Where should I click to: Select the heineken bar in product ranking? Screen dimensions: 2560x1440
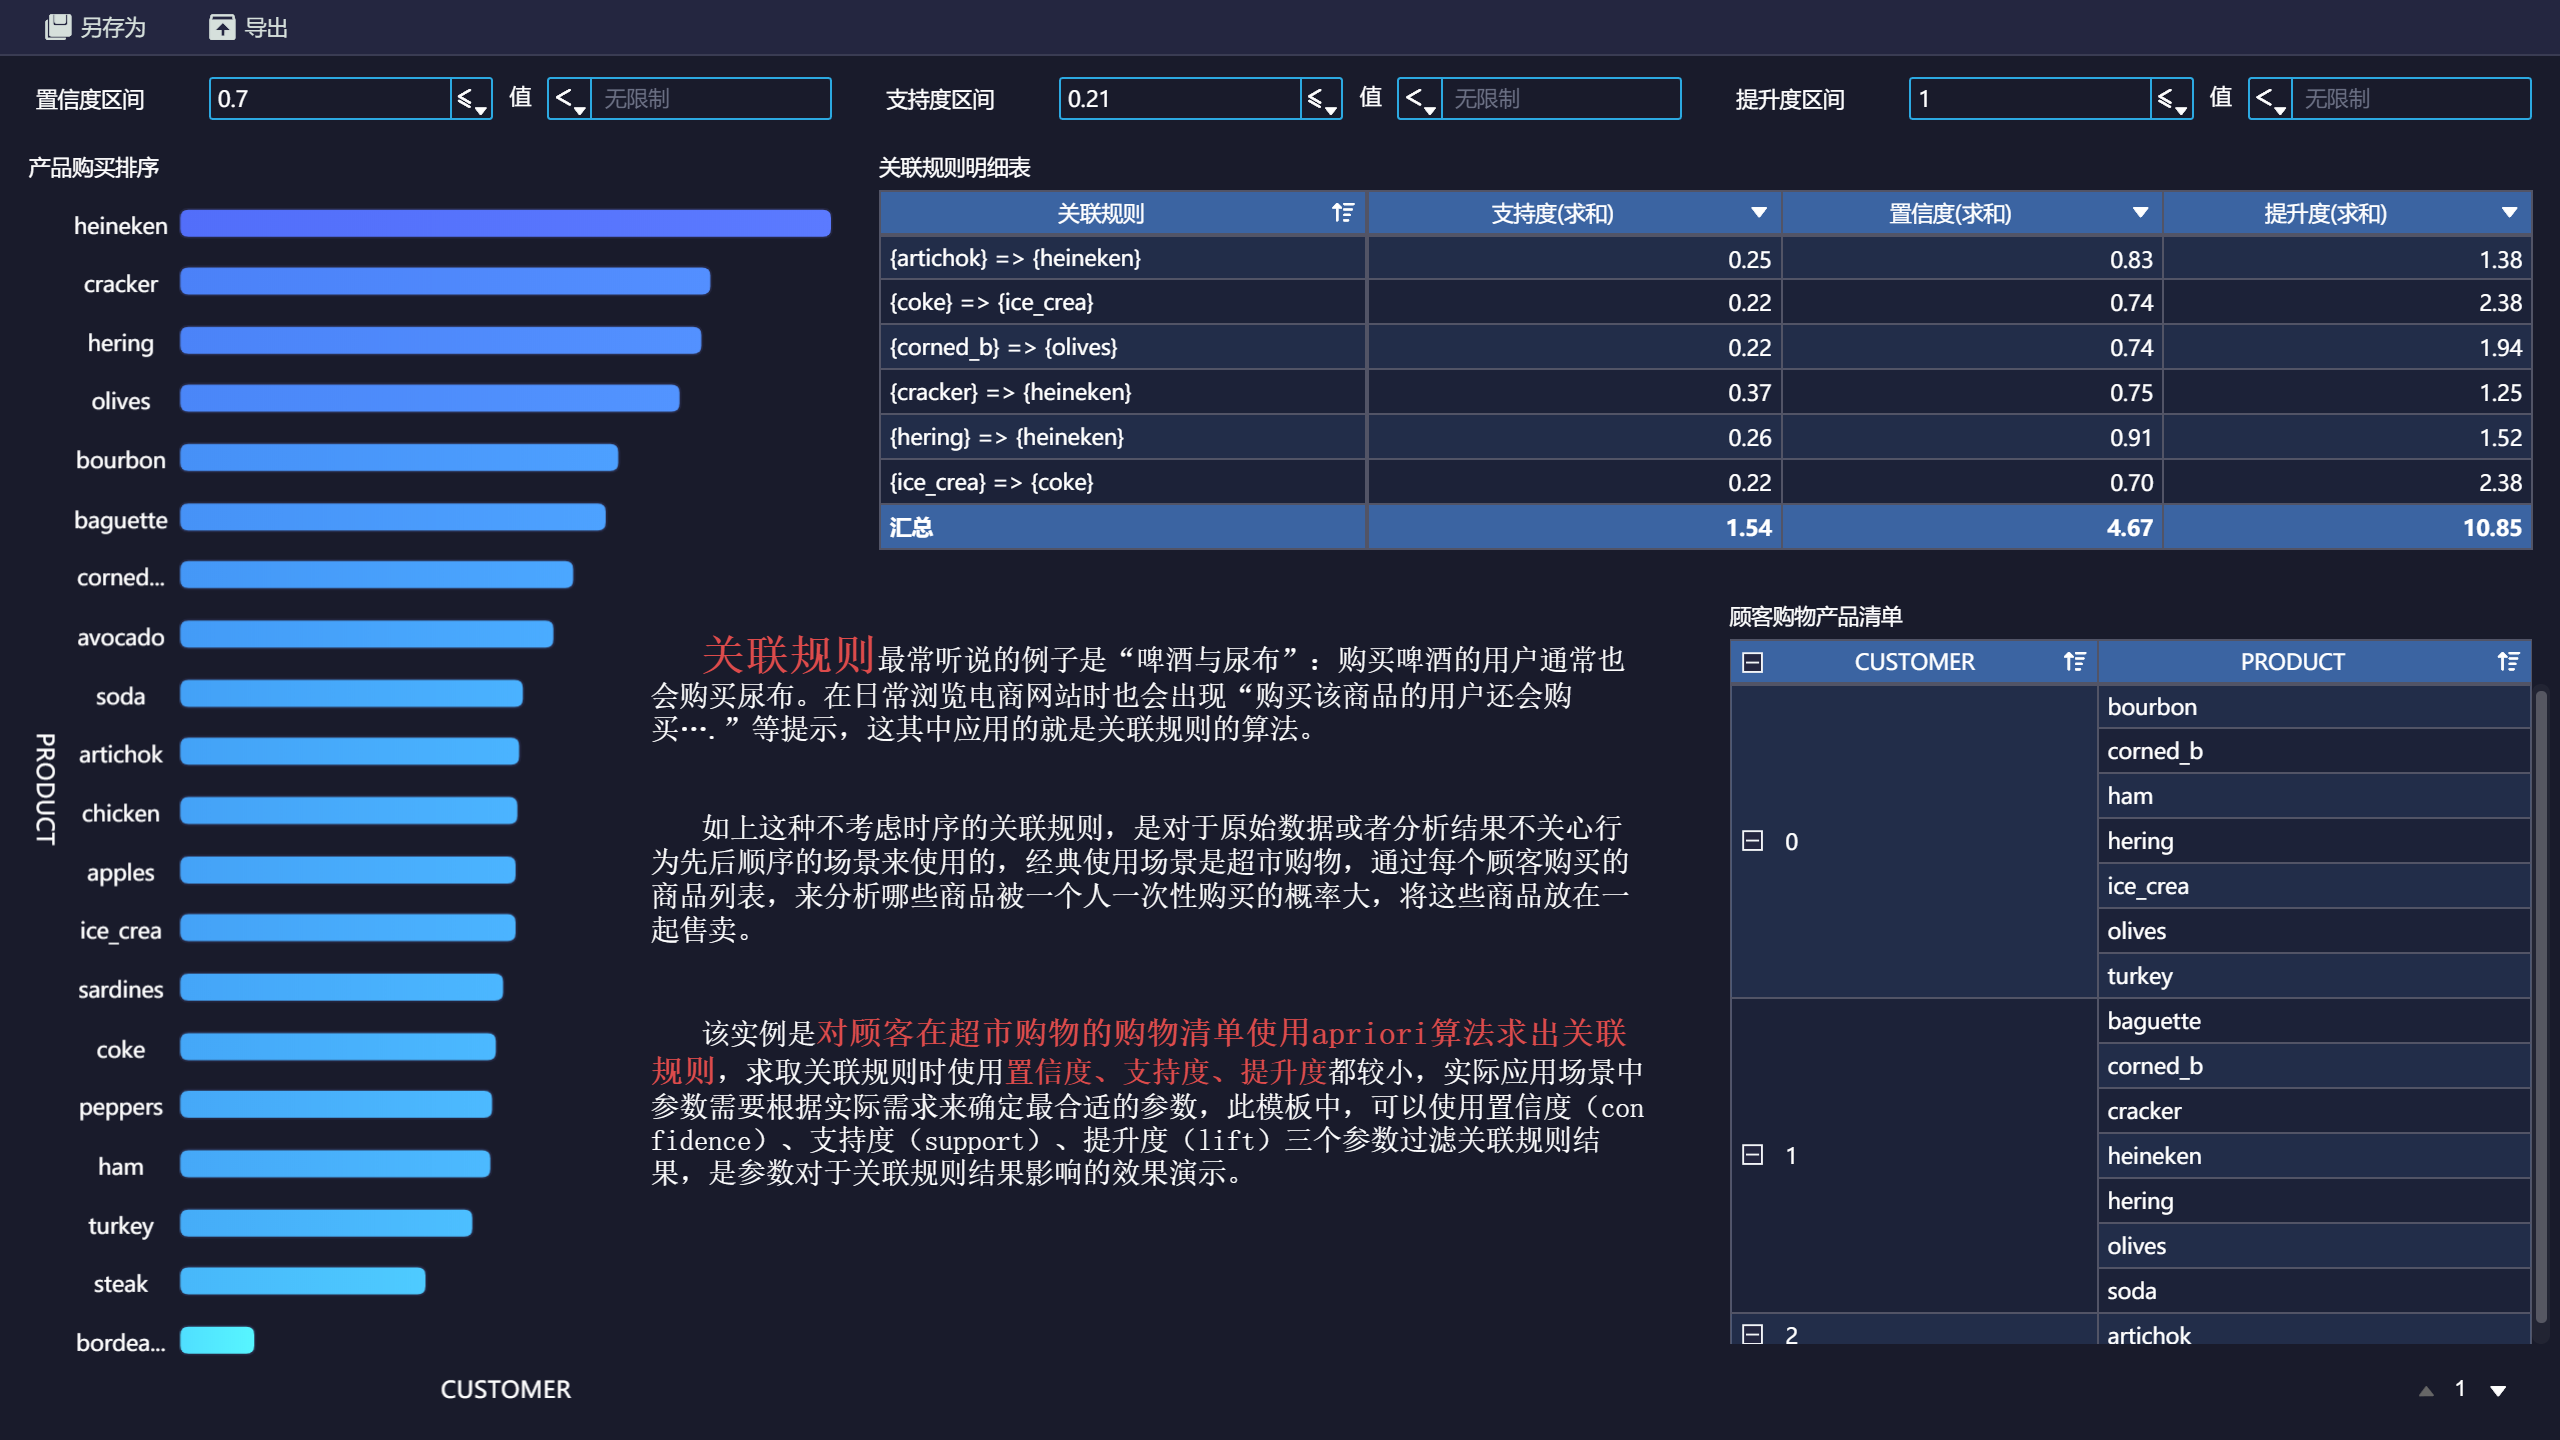coord(508,225)
